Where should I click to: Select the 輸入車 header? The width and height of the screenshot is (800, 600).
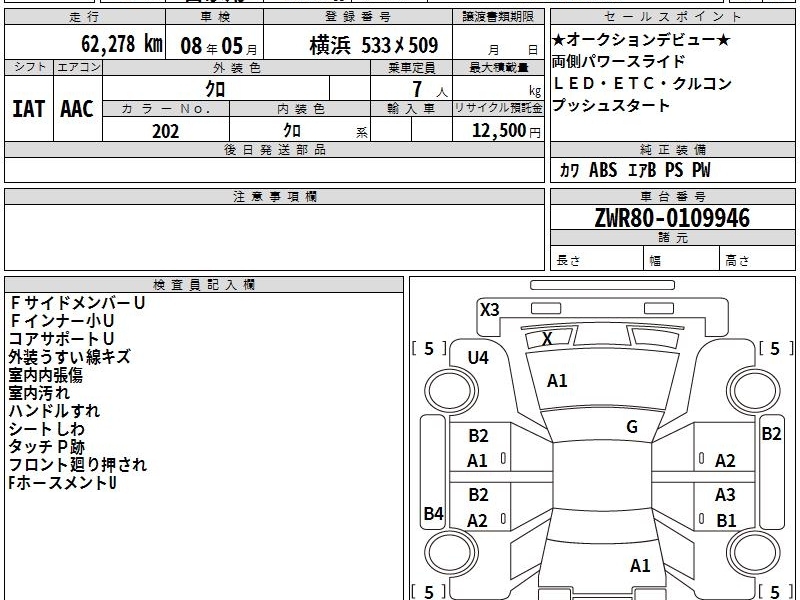coord(411,109)
